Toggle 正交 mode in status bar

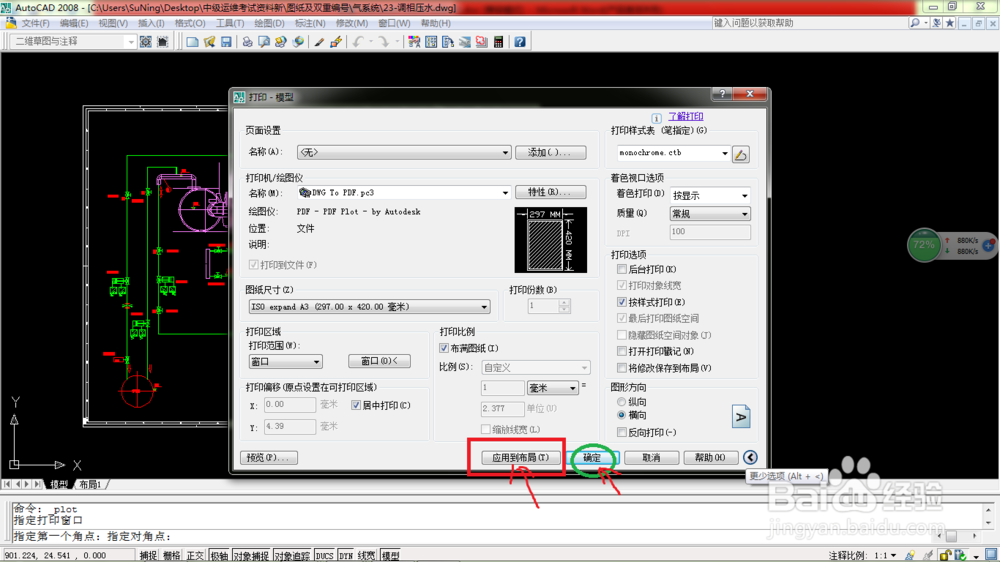[x=195, y=556]
